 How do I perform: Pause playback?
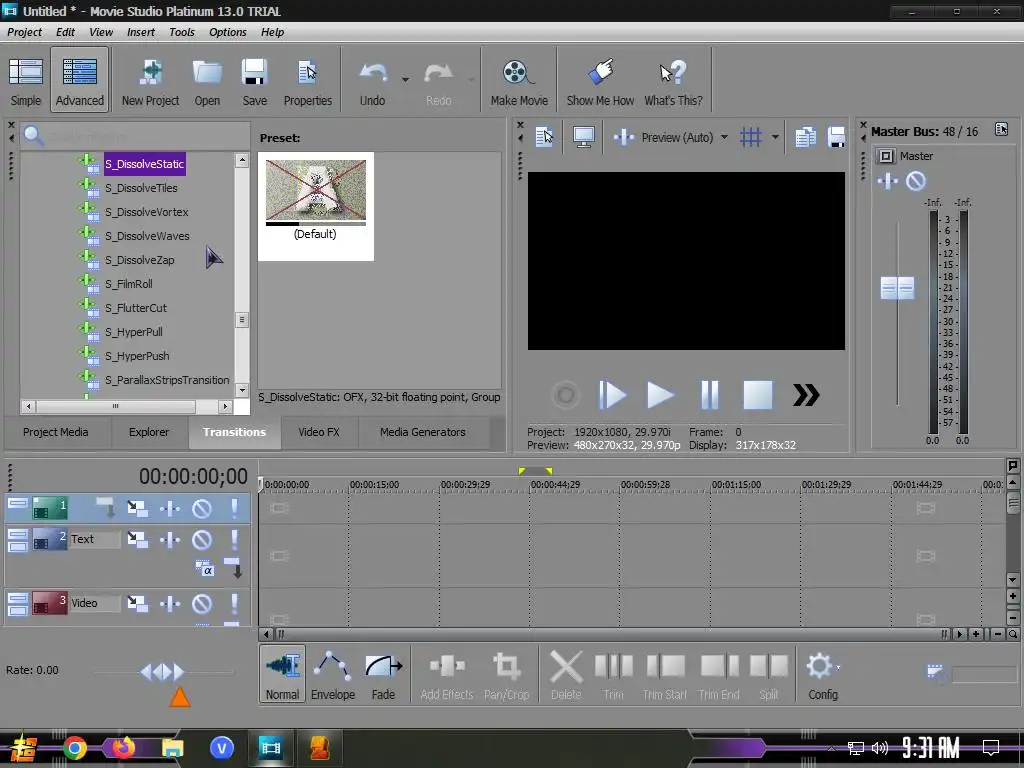pyautogui.click(x=709, y=395)
